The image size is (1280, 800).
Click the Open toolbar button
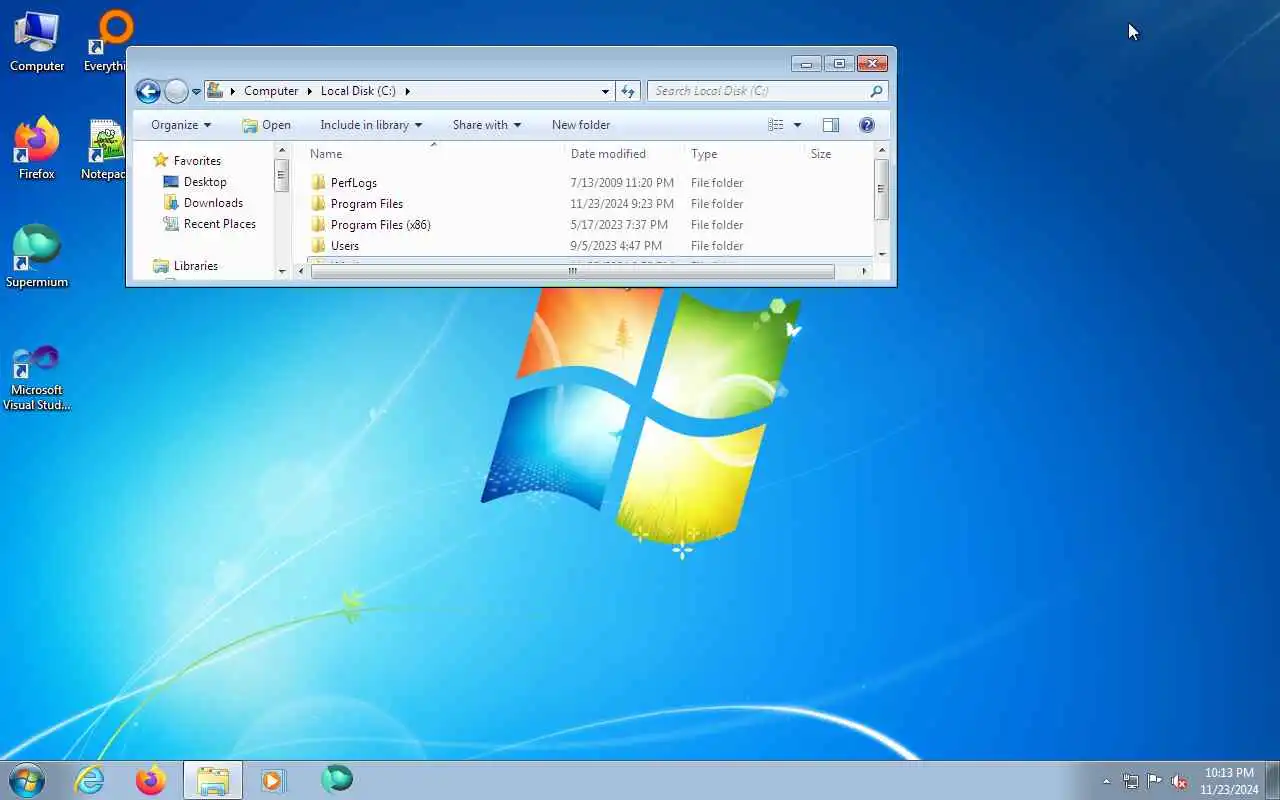(x=266, y=125)
